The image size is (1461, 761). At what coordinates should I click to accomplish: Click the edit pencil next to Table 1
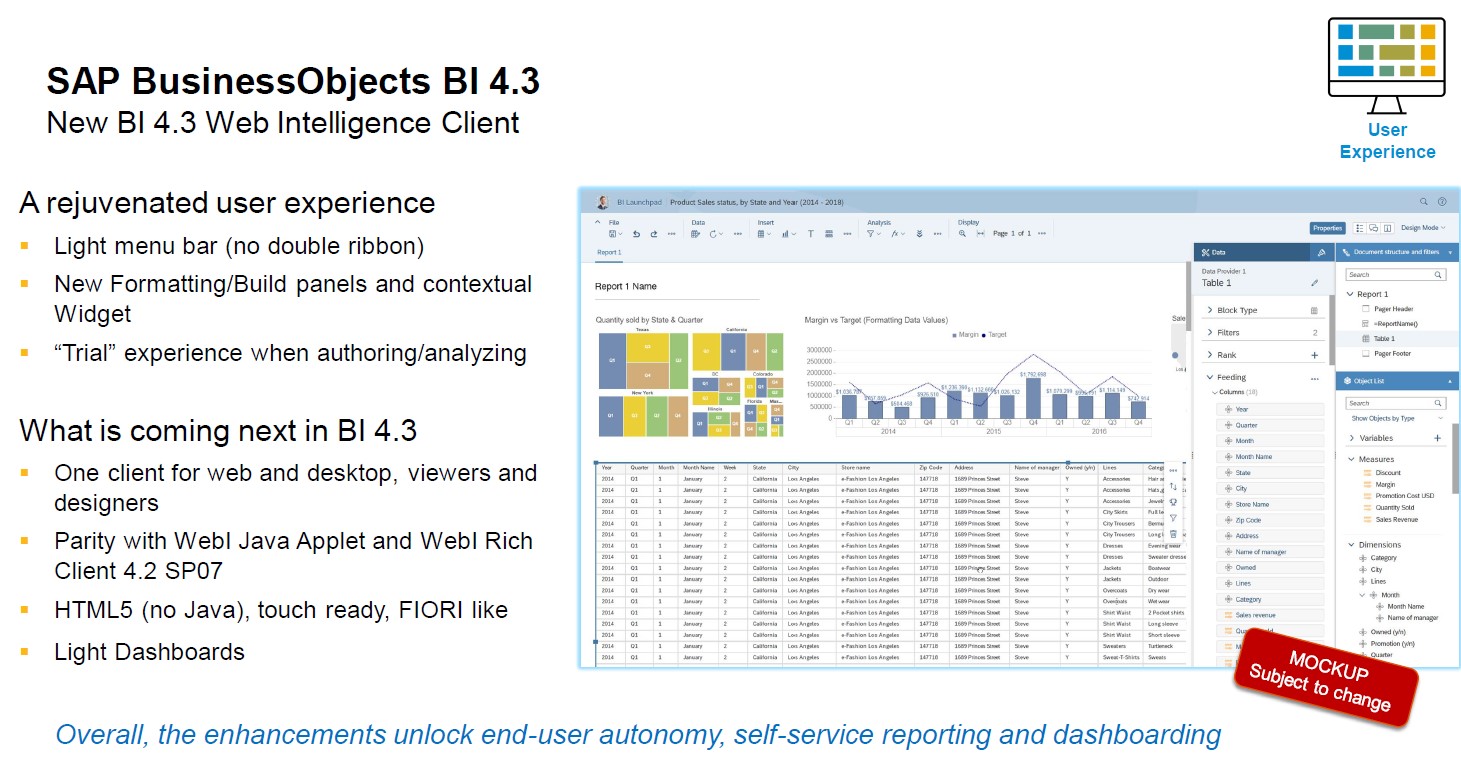click(x=1314, y=283)
